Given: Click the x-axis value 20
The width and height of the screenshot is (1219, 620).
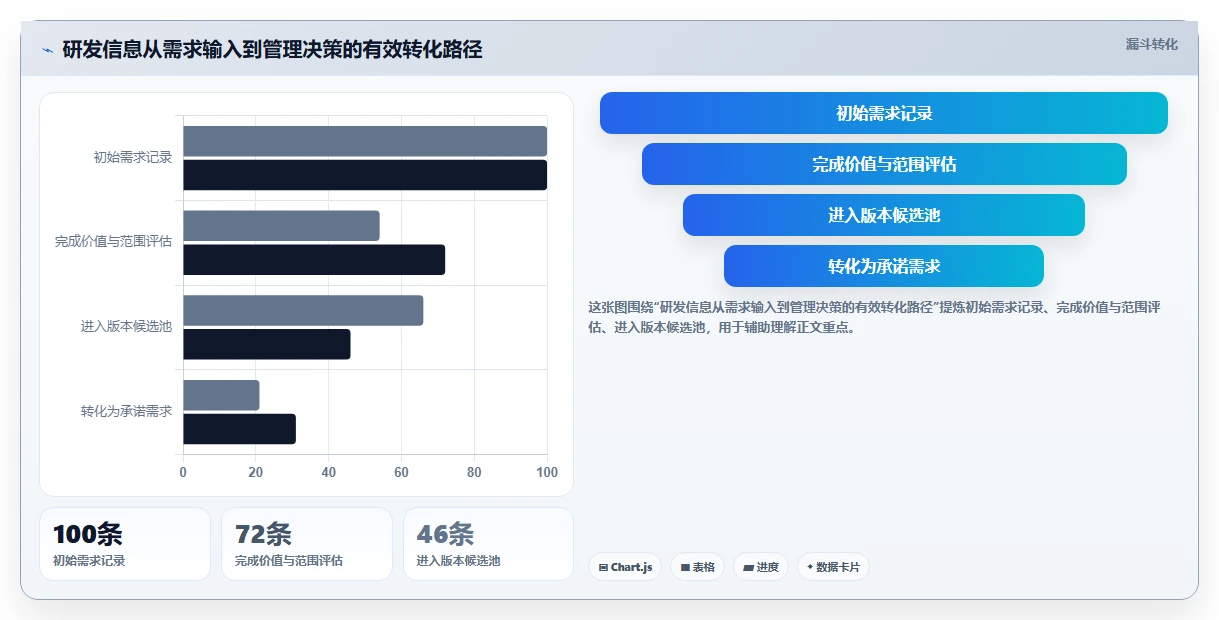Looking at the screenshot, I should click(x=256, y=473).
